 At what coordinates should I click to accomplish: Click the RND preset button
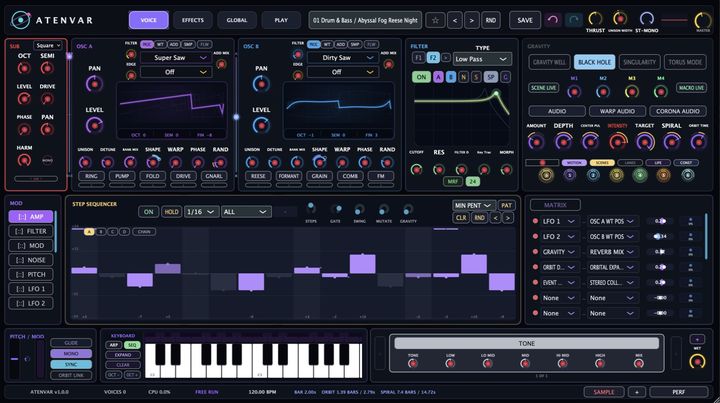(x=491, y=20)
